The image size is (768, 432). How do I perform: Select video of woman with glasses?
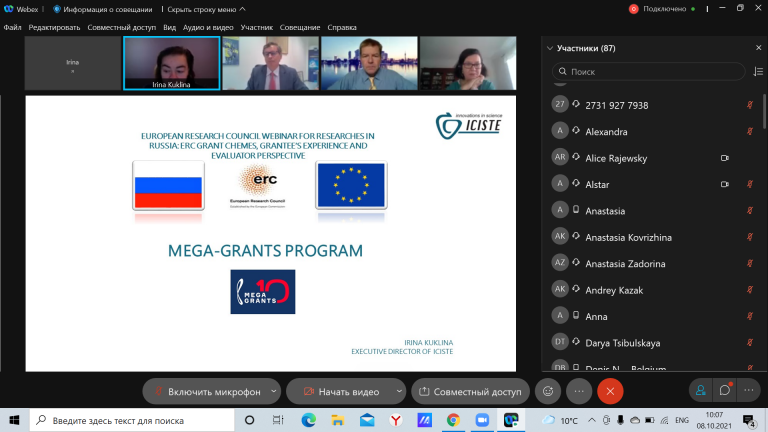tap(468, 63)
